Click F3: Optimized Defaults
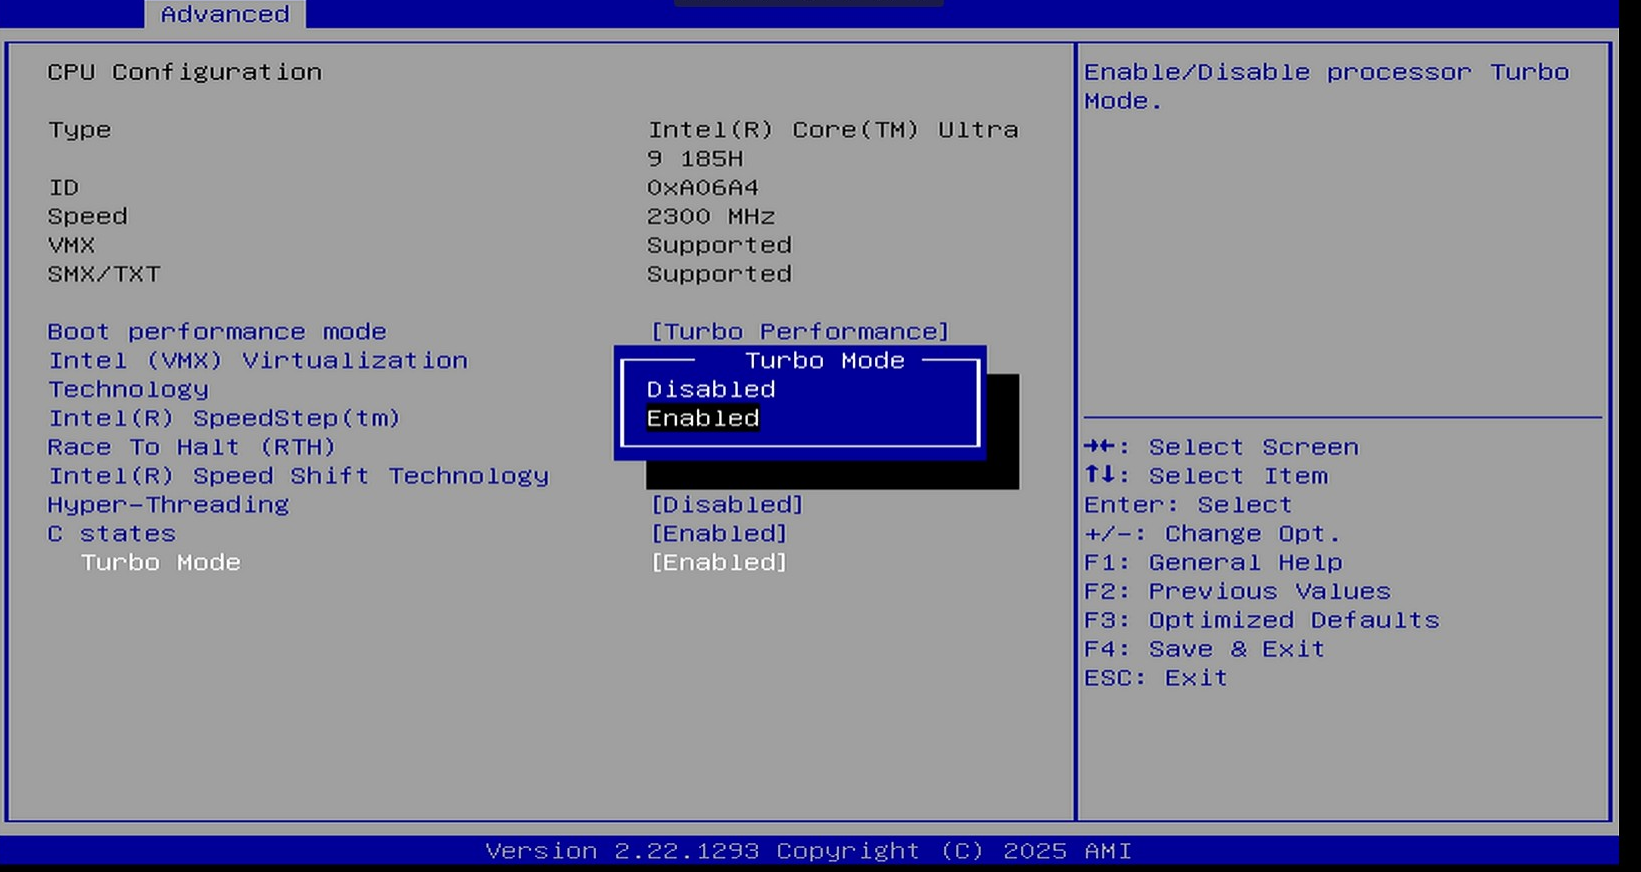 click(x=1261, y=620)
